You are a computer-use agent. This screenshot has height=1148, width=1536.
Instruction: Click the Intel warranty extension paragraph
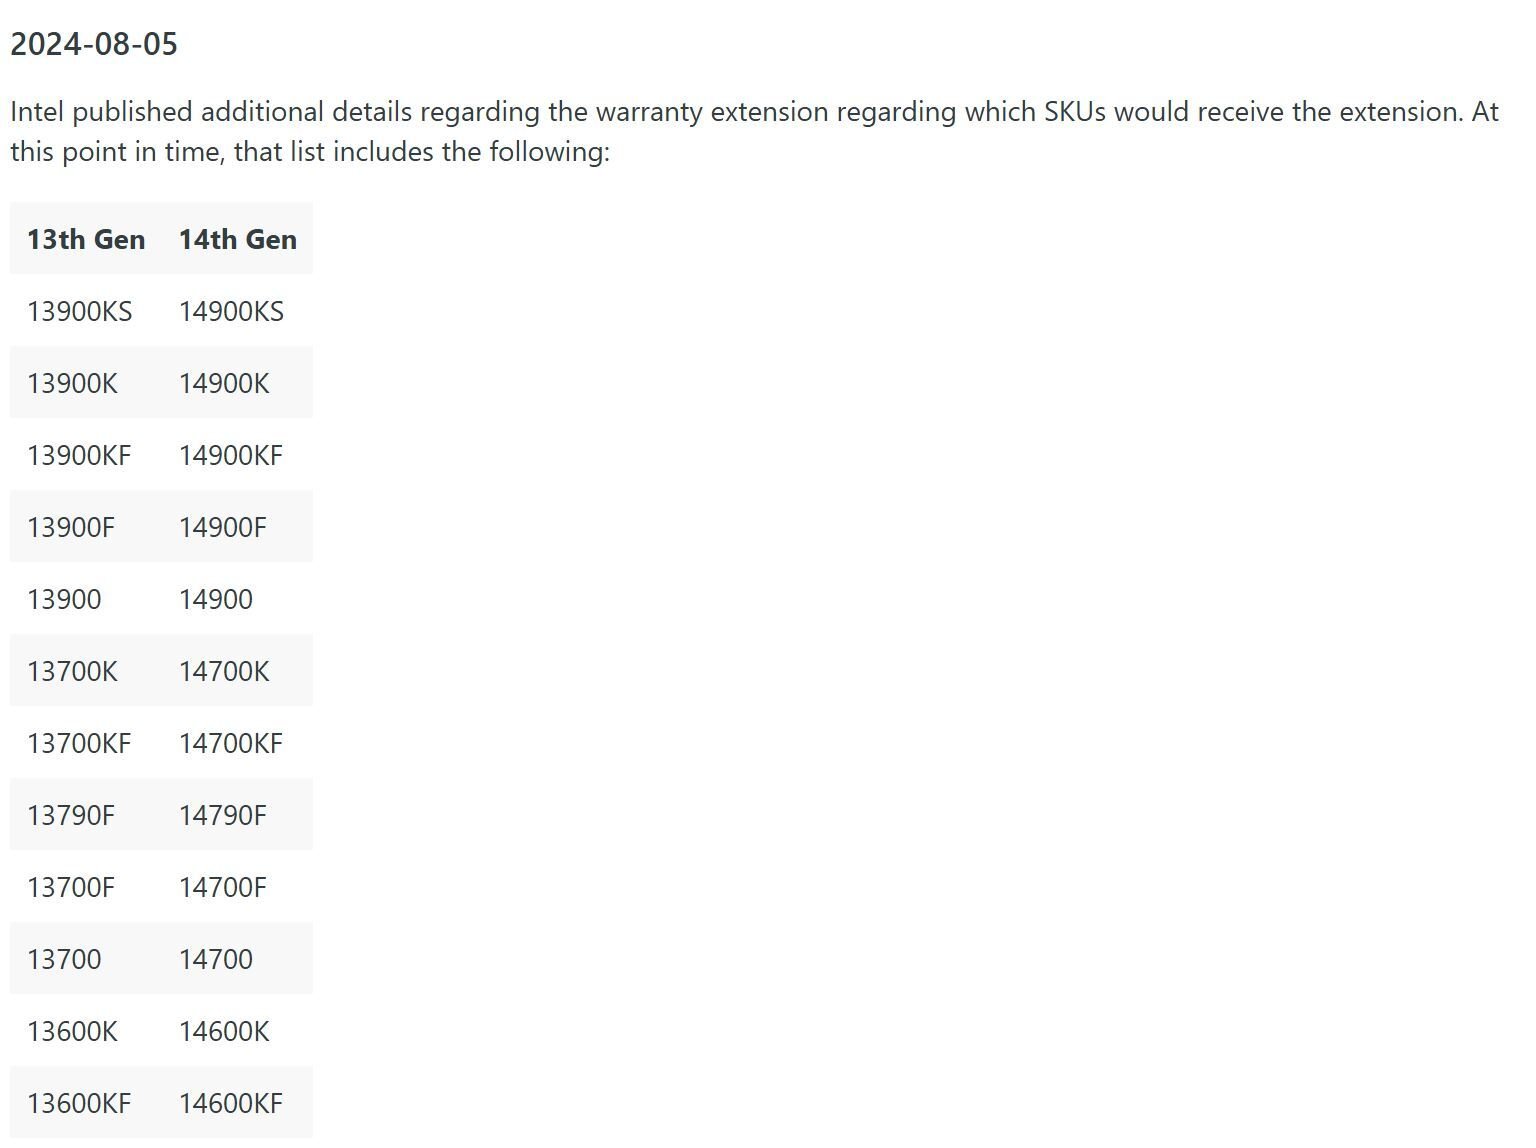[x=754, y=131]
